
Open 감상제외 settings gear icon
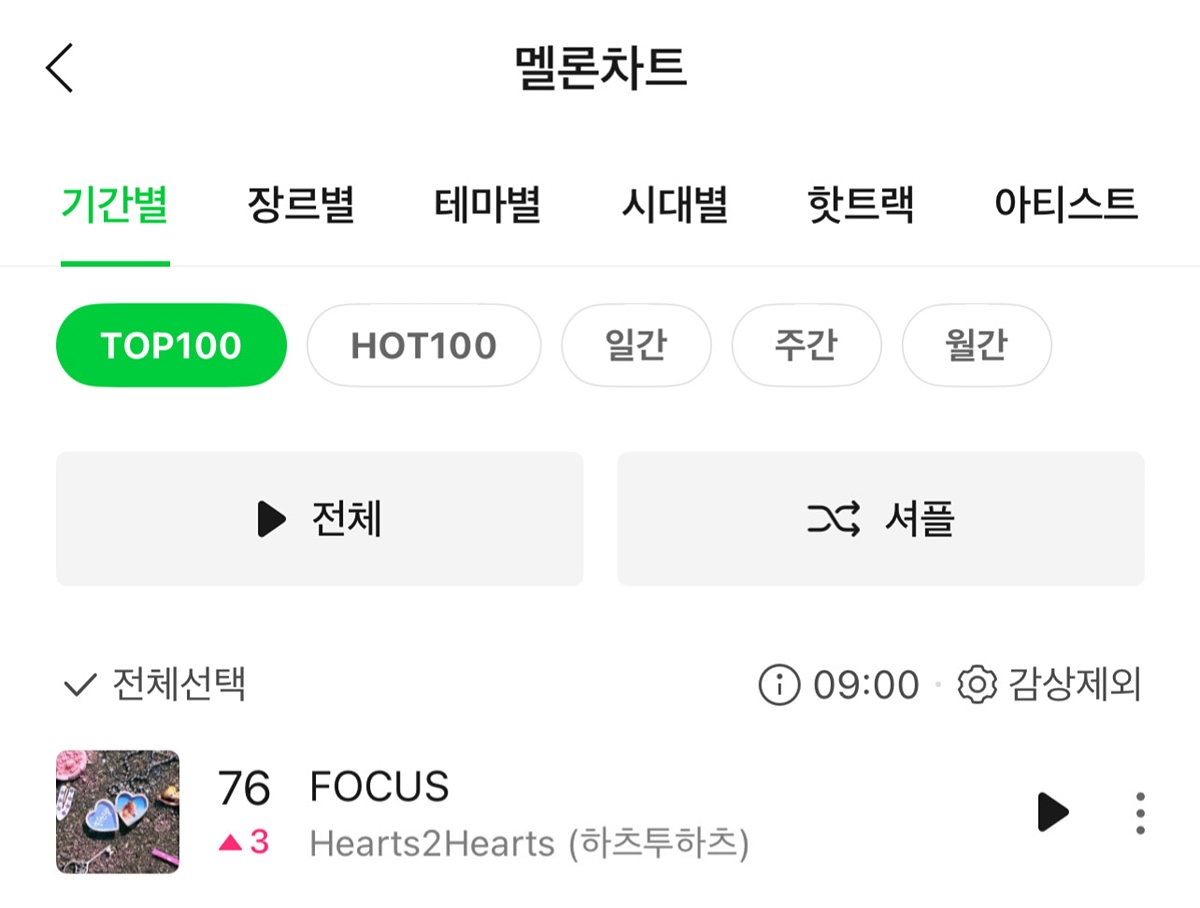pos(977,685)
